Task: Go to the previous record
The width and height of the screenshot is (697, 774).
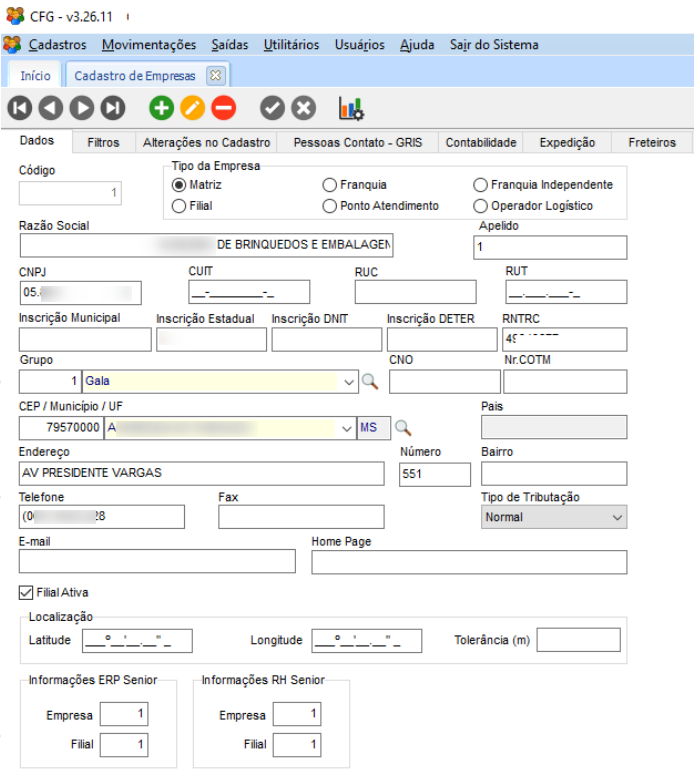Action: click(51, 108)
